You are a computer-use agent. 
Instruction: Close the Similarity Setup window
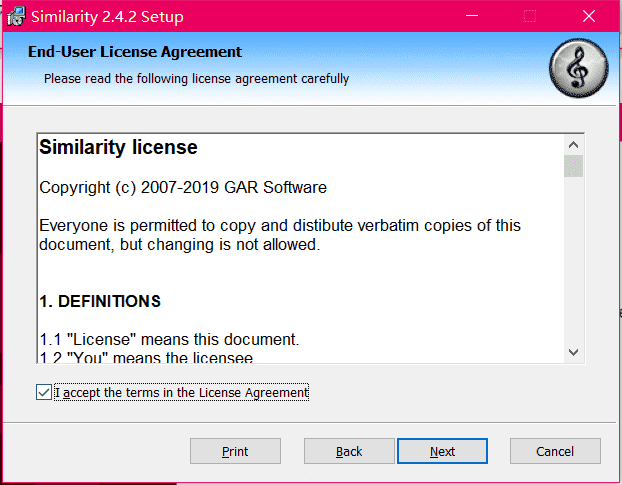pyautogui.click(x=589, y=16)
